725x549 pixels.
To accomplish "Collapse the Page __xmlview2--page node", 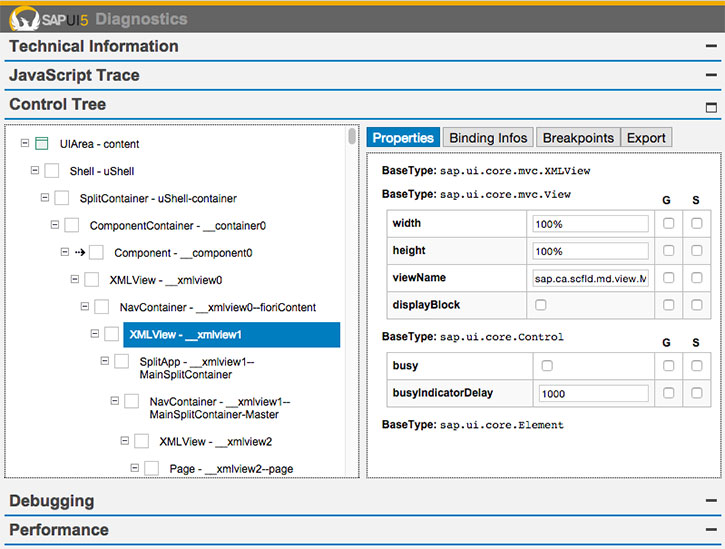I will [135, 468].
